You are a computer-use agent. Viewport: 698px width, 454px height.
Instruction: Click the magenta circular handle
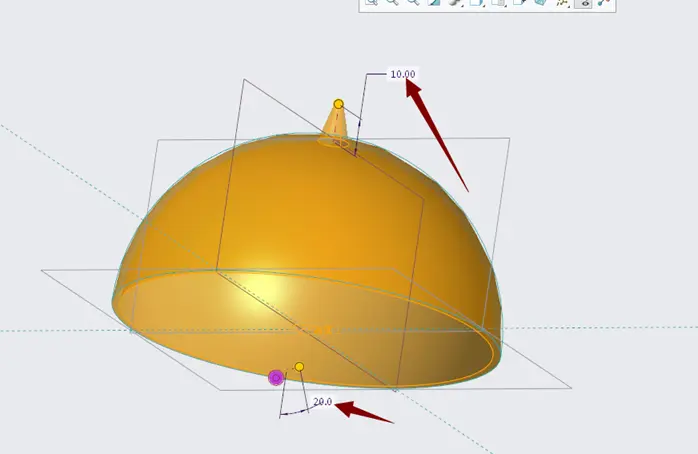click(276, 378)
